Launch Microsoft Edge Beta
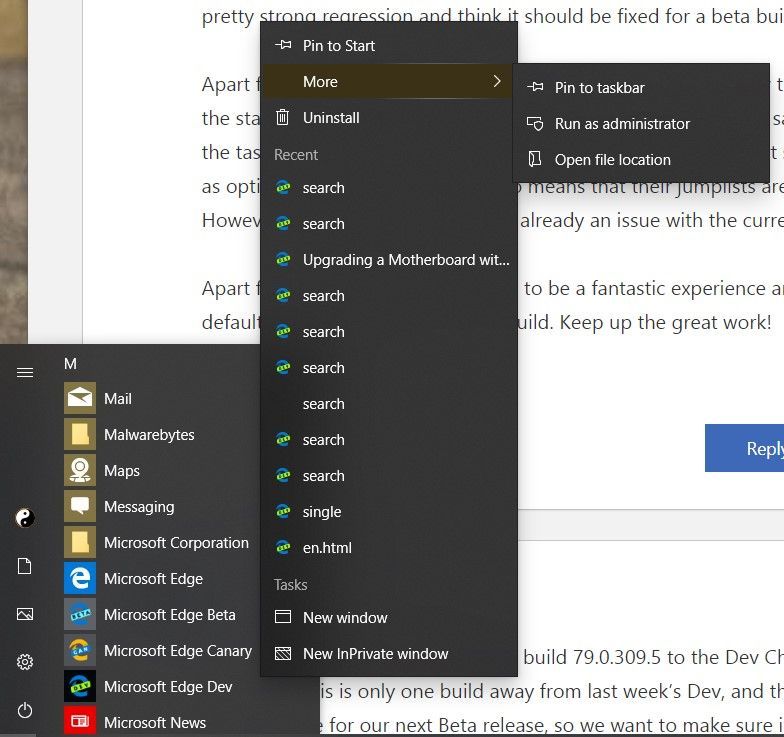Image resolution: width=784 pixels, height=737 pixels. [160, 614]
